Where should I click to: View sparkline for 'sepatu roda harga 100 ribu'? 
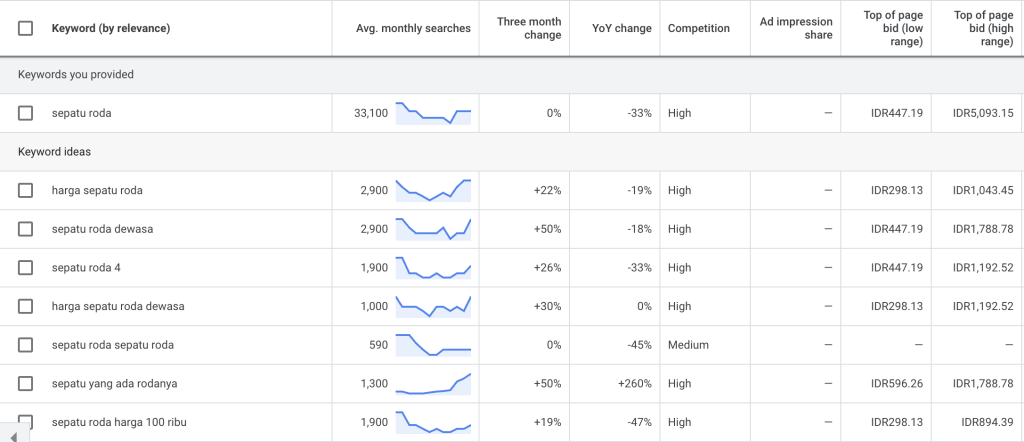coord(434,422)
